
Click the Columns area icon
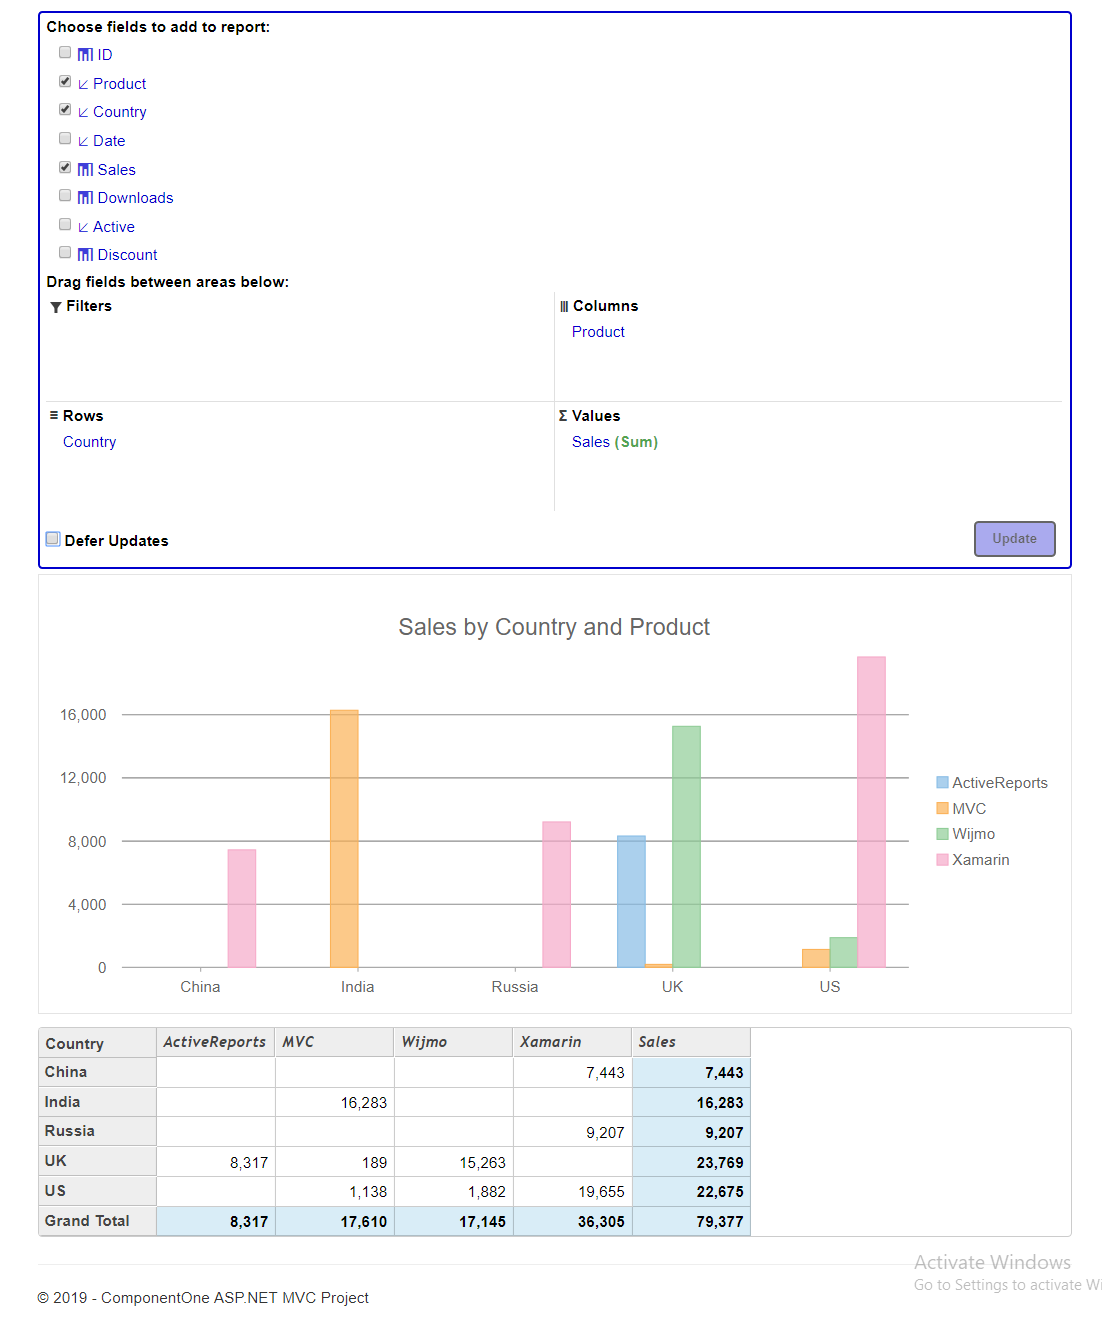pyautogui.click(x=564, y=307)
